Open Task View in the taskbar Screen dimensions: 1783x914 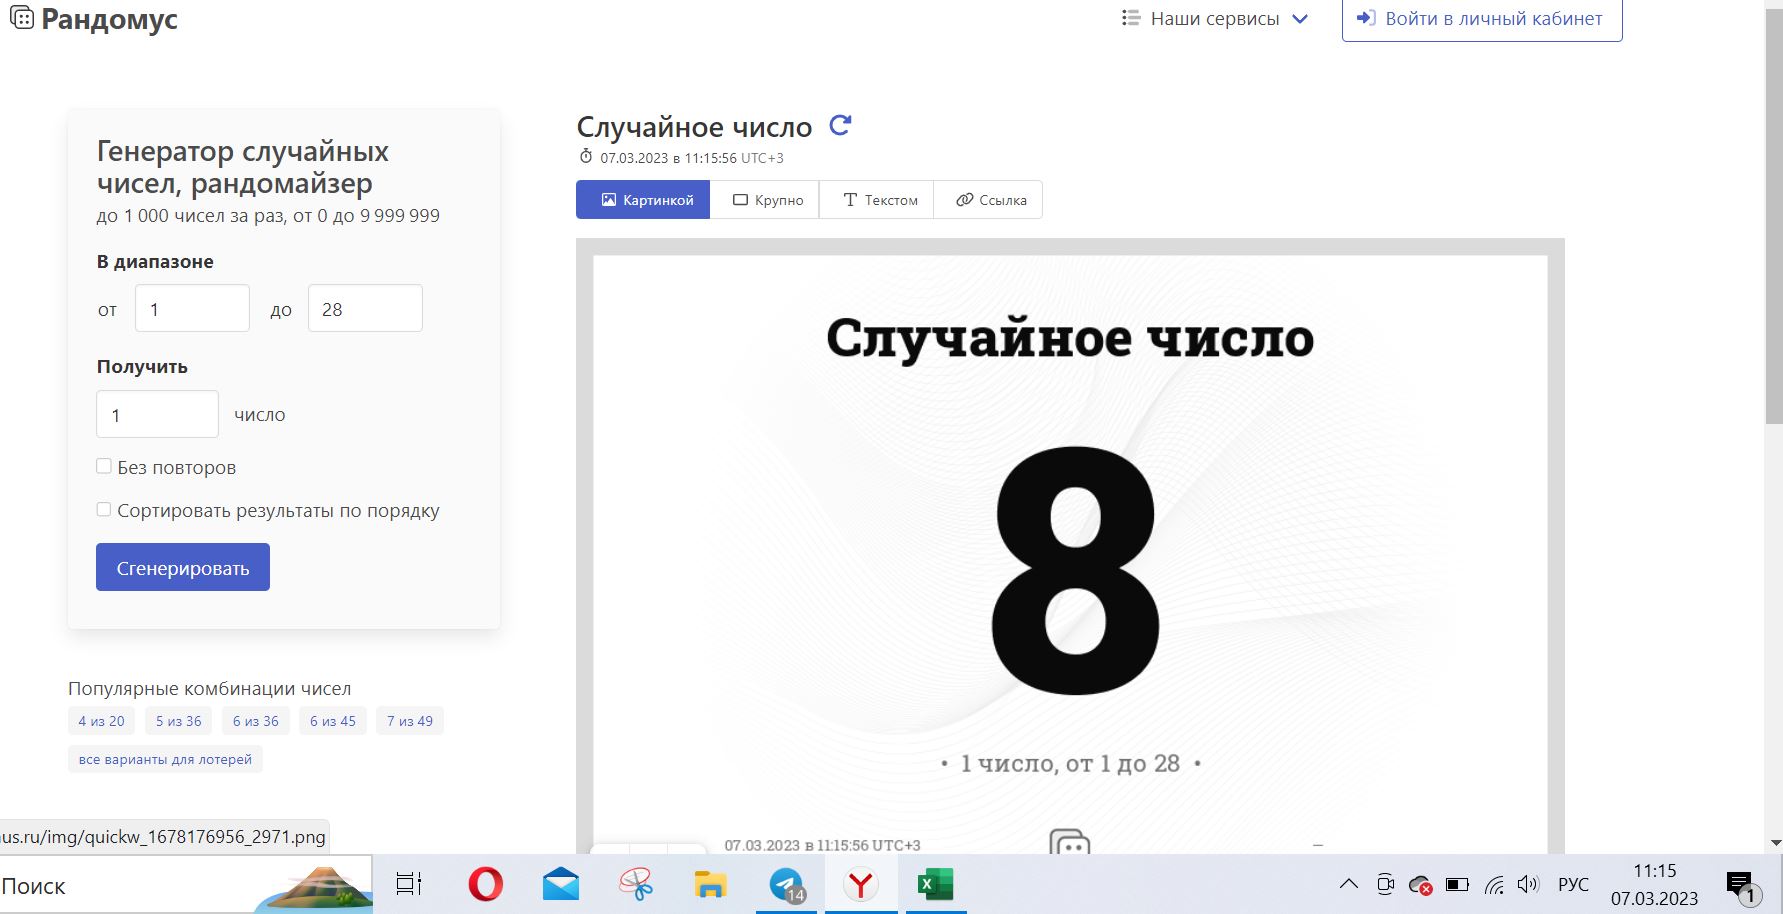pyautogui.click(x=409, y=884)
